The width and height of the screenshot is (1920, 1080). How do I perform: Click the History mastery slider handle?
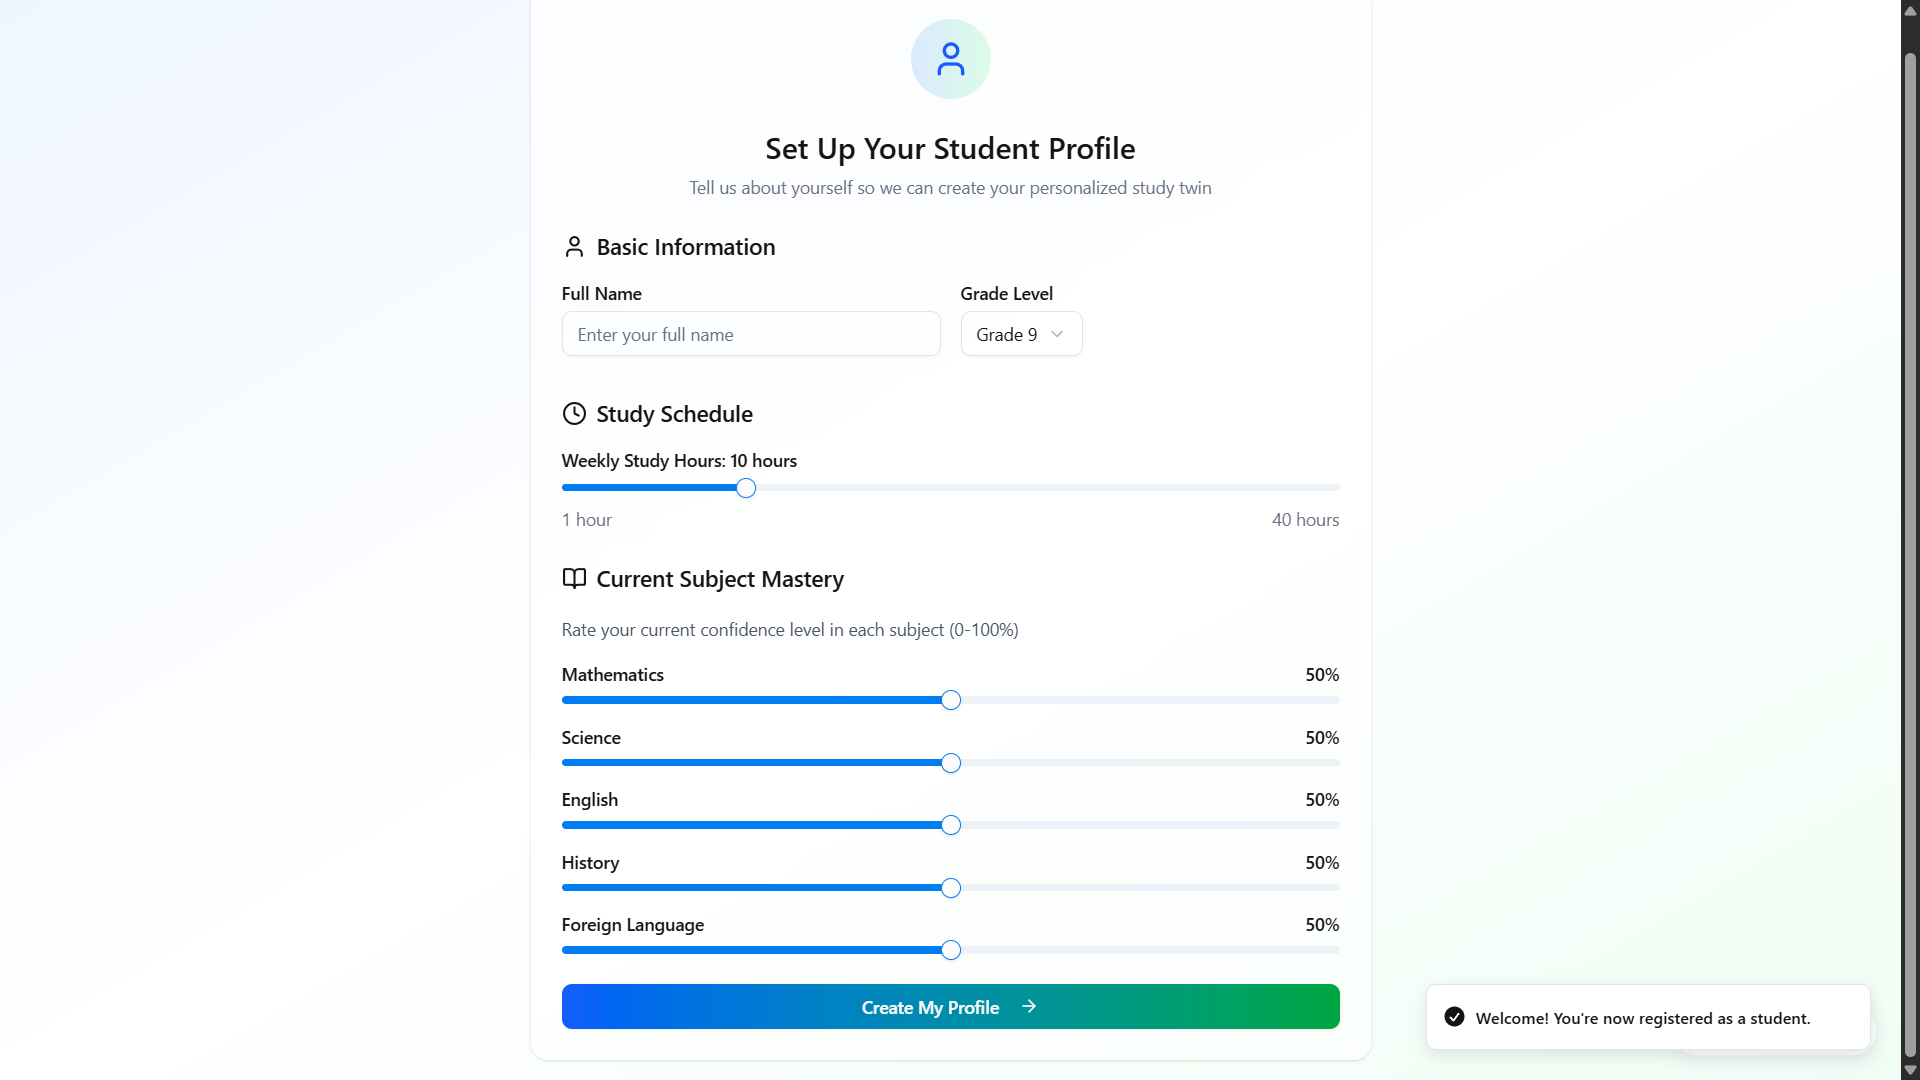coord(951,888)
